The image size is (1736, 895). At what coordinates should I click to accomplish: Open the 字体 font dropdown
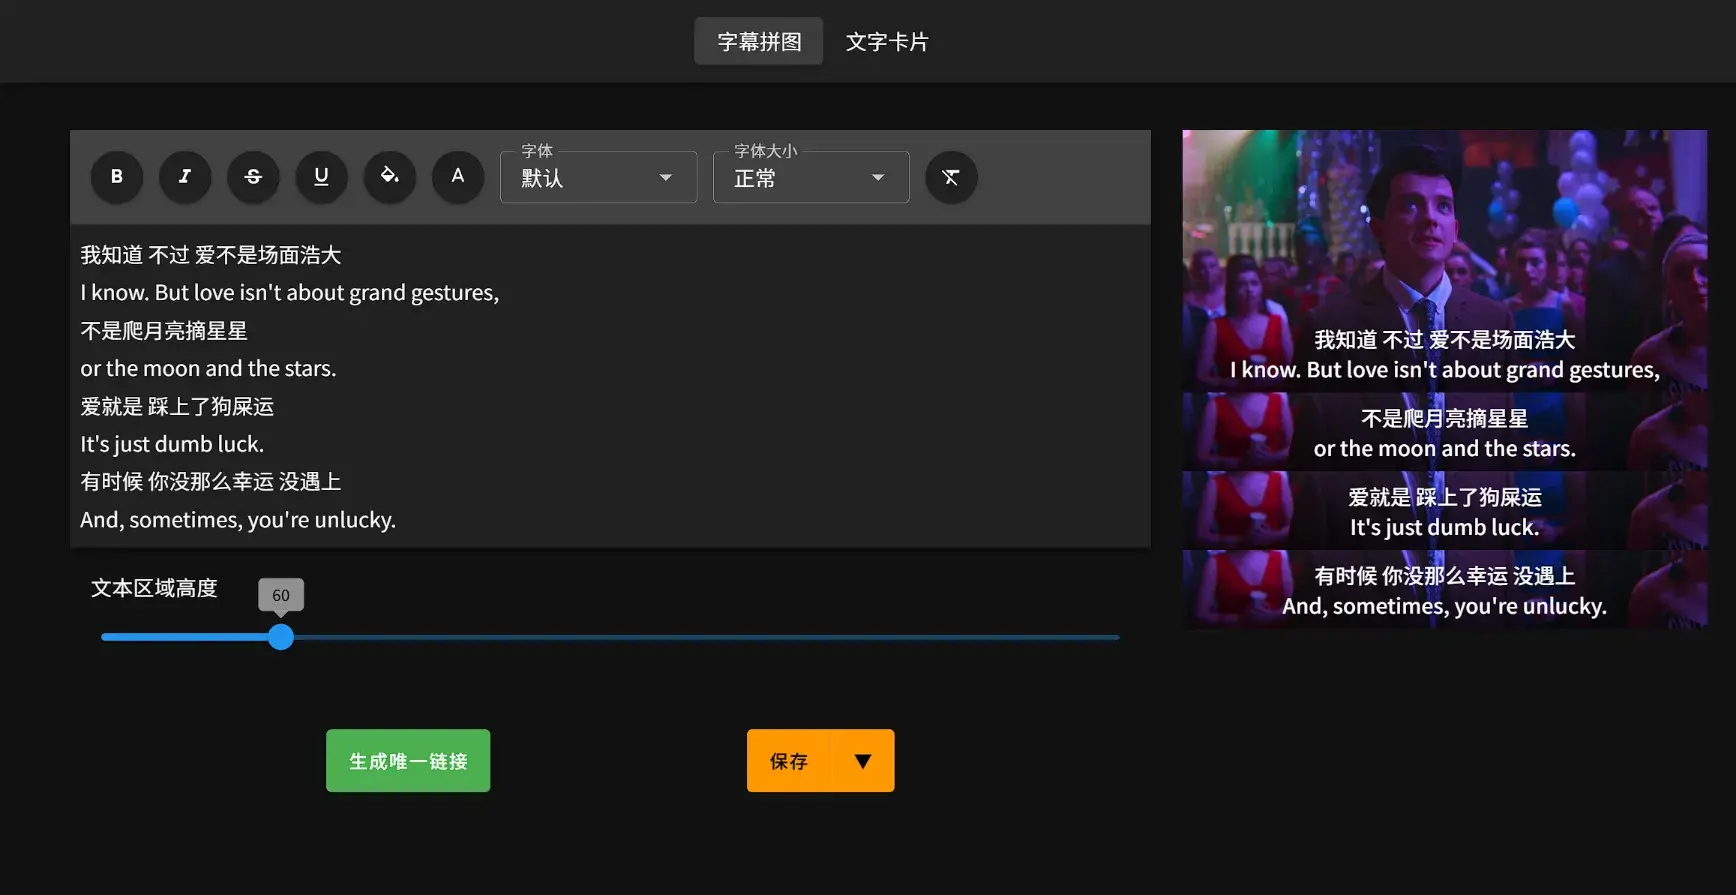tap(598, 178)
